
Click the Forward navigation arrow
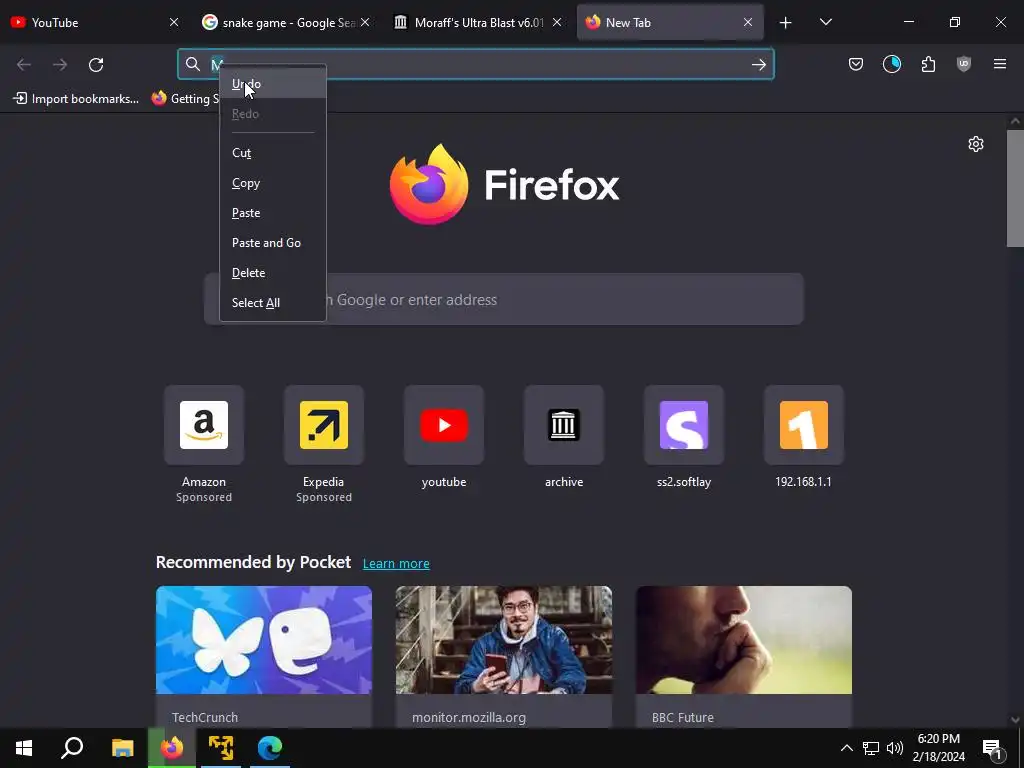[60, 64]
